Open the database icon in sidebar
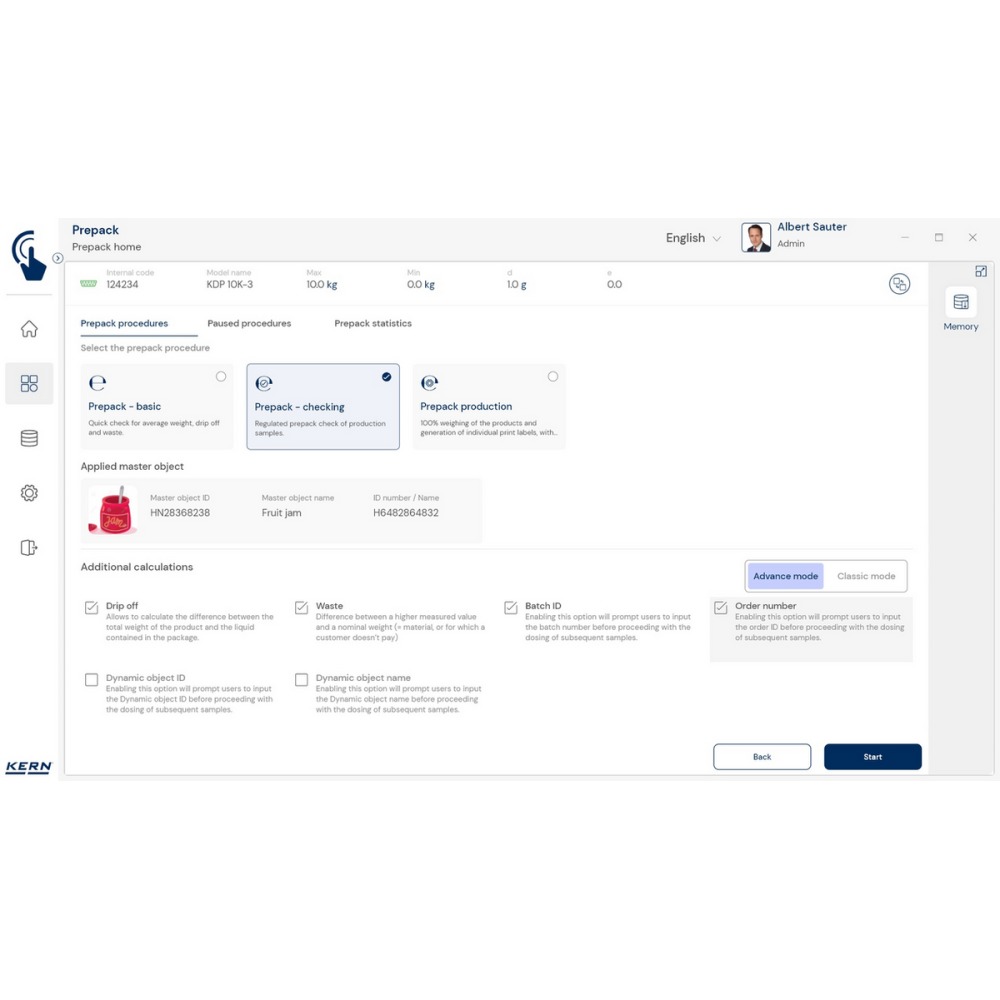This screenshot has width=1000, height=1000. [x=29, y=438]
